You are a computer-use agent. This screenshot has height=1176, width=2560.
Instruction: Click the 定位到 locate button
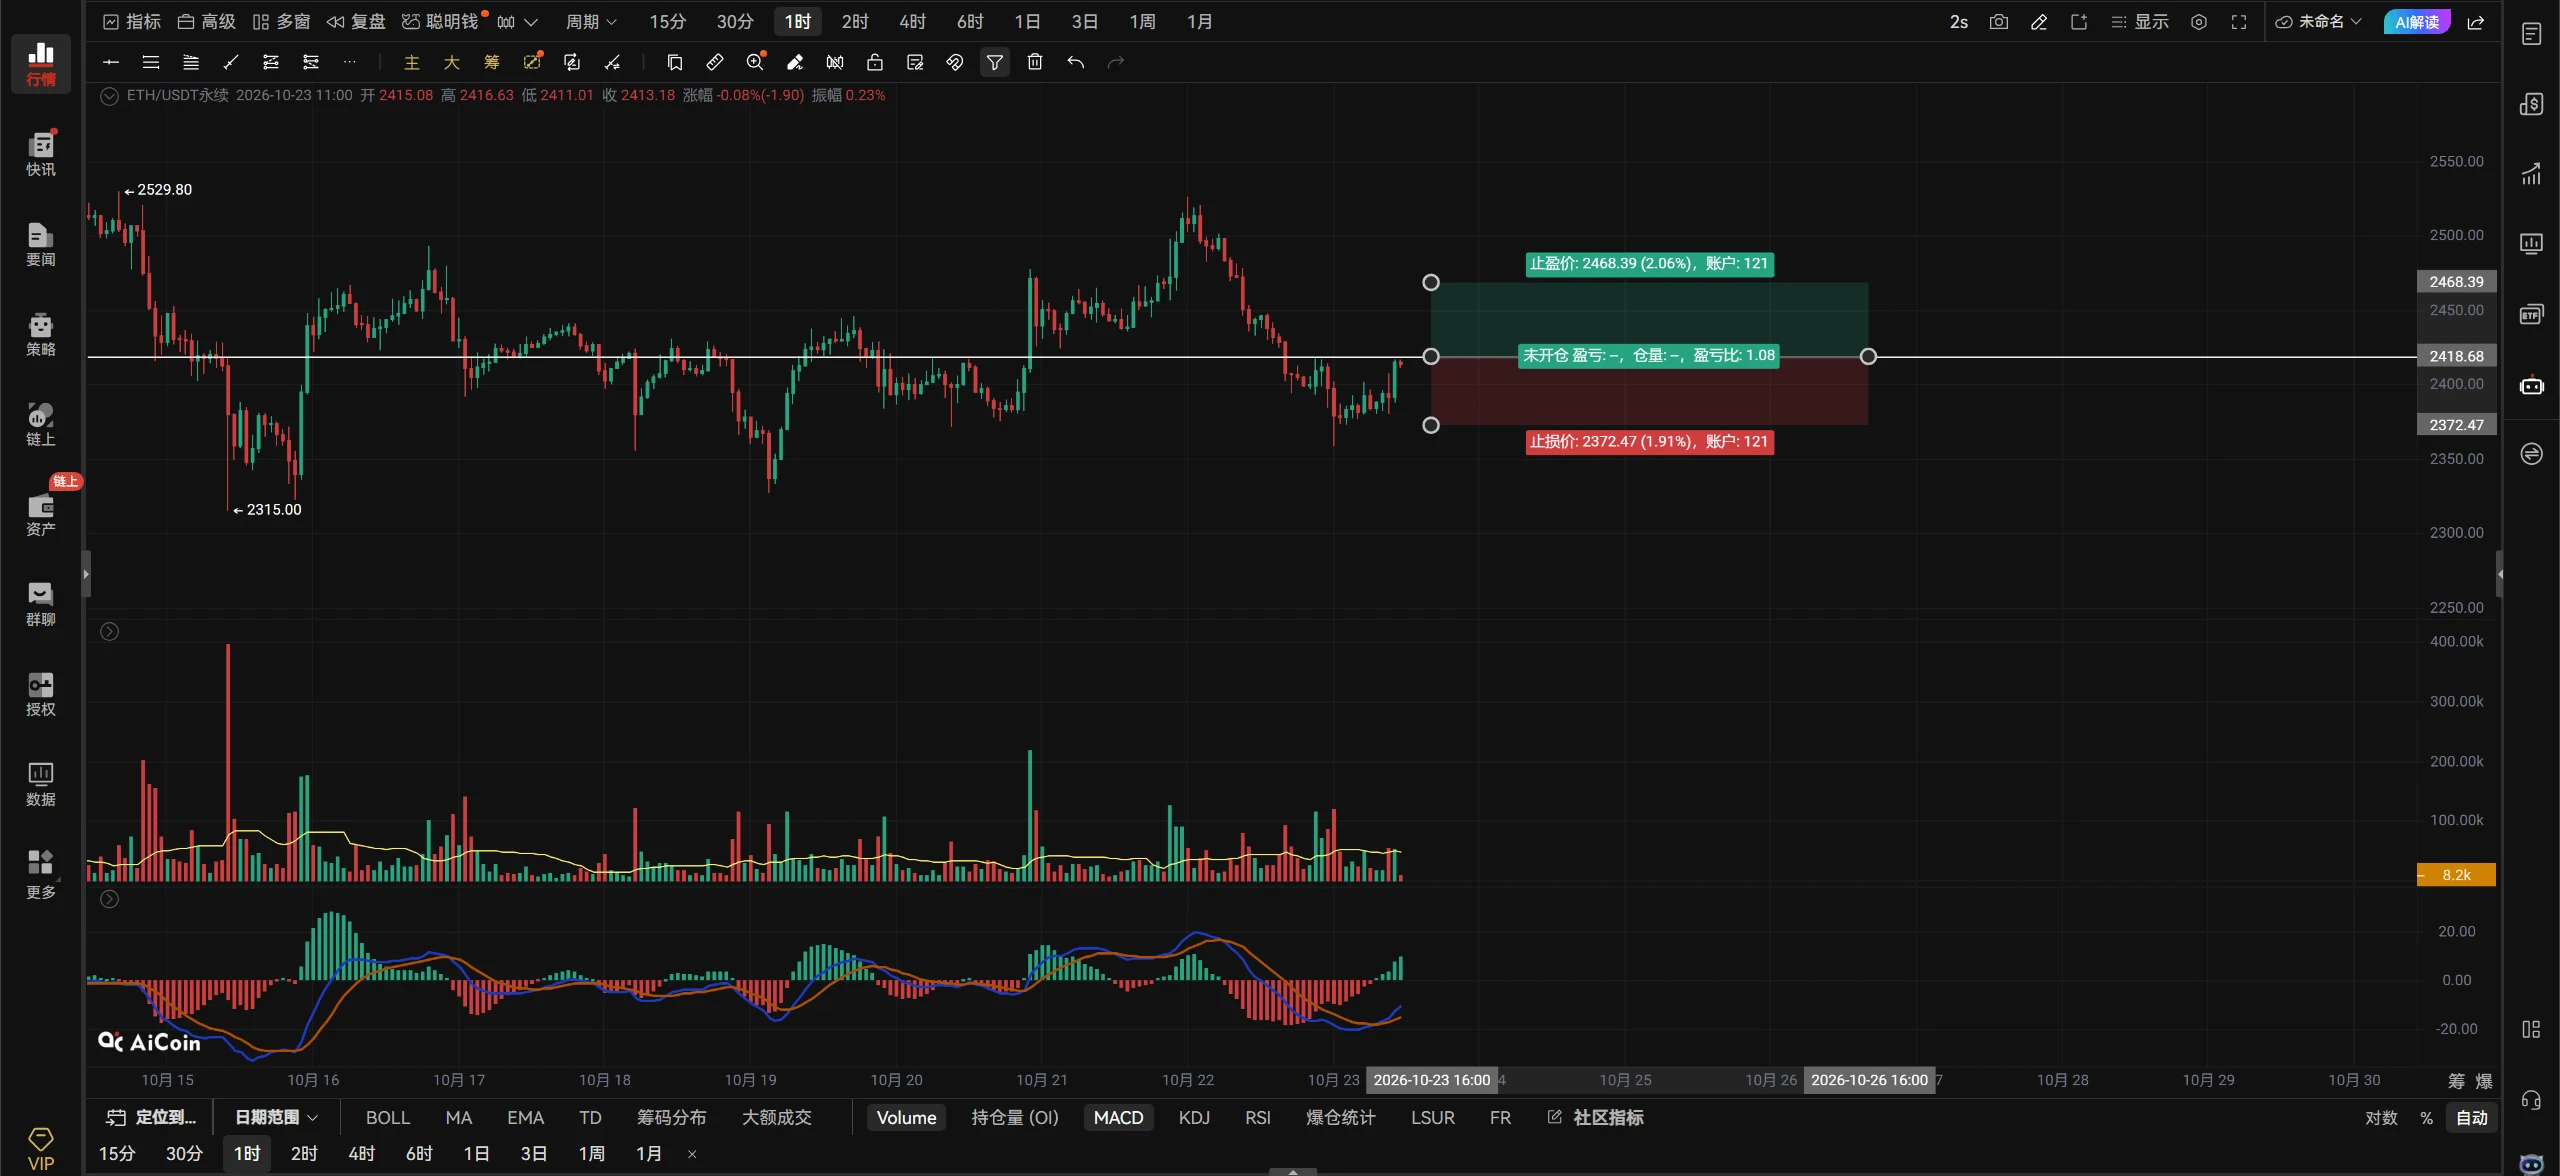(x=152, y=1117)
